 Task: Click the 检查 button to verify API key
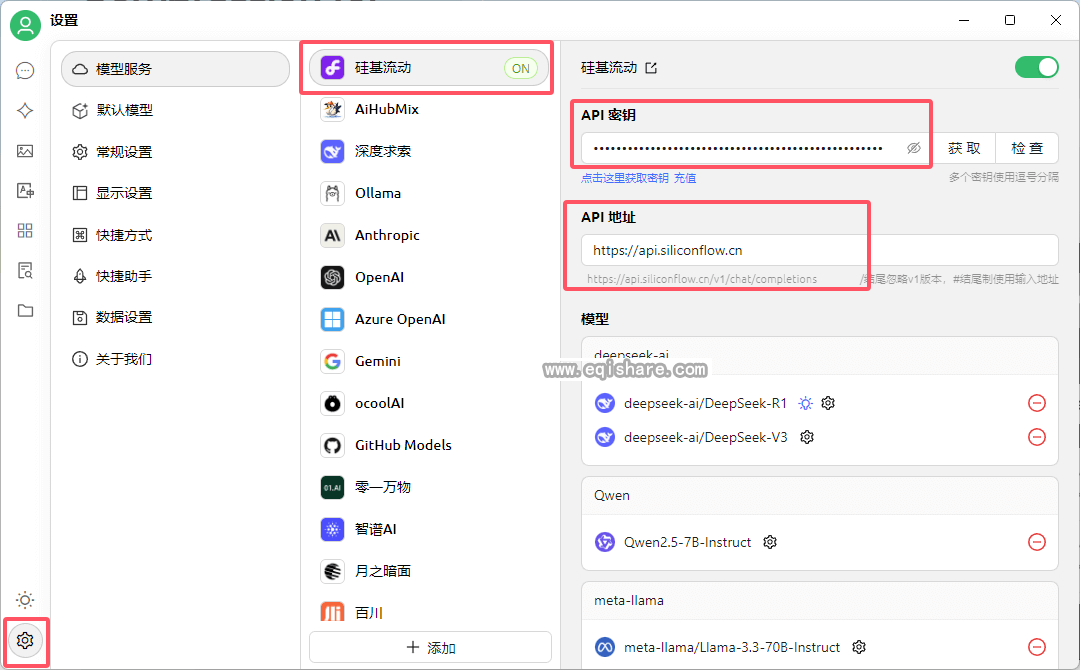pos(1027,147)
